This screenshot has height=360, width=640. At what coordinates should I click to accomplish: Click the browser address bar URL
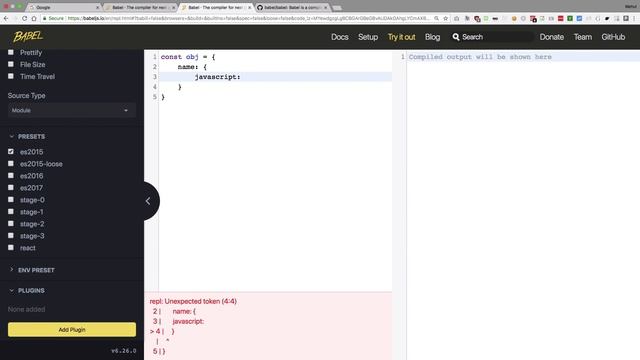[248, 18]
